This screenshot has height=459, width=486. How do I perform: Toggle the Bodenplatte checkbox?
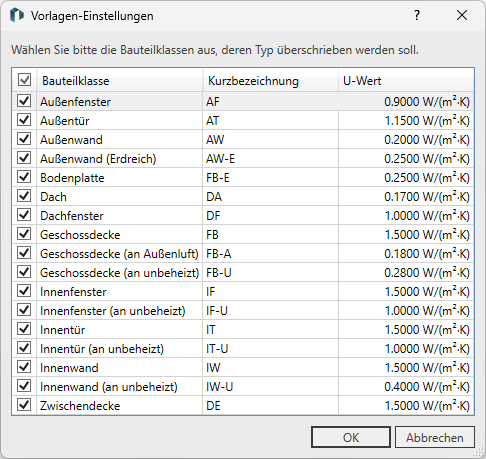[x=24, y=177]
